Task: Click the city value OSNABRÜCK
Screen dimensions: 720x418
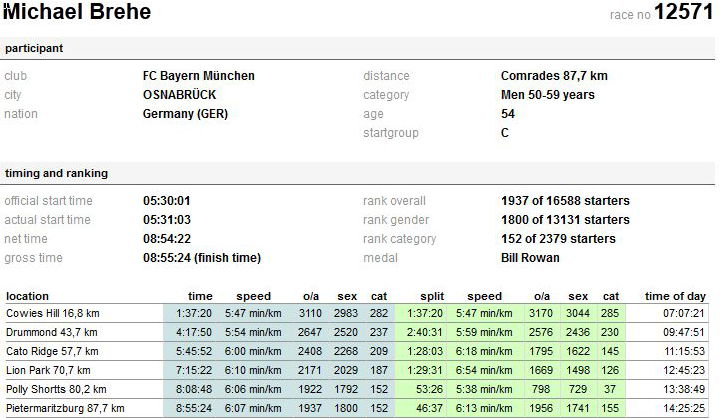Action: (x=179, y=95)
